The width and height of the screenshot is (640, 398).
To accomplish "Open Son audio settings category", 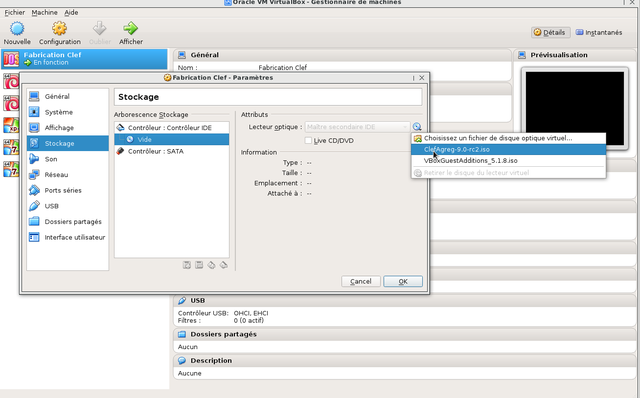I will (68, 159).
